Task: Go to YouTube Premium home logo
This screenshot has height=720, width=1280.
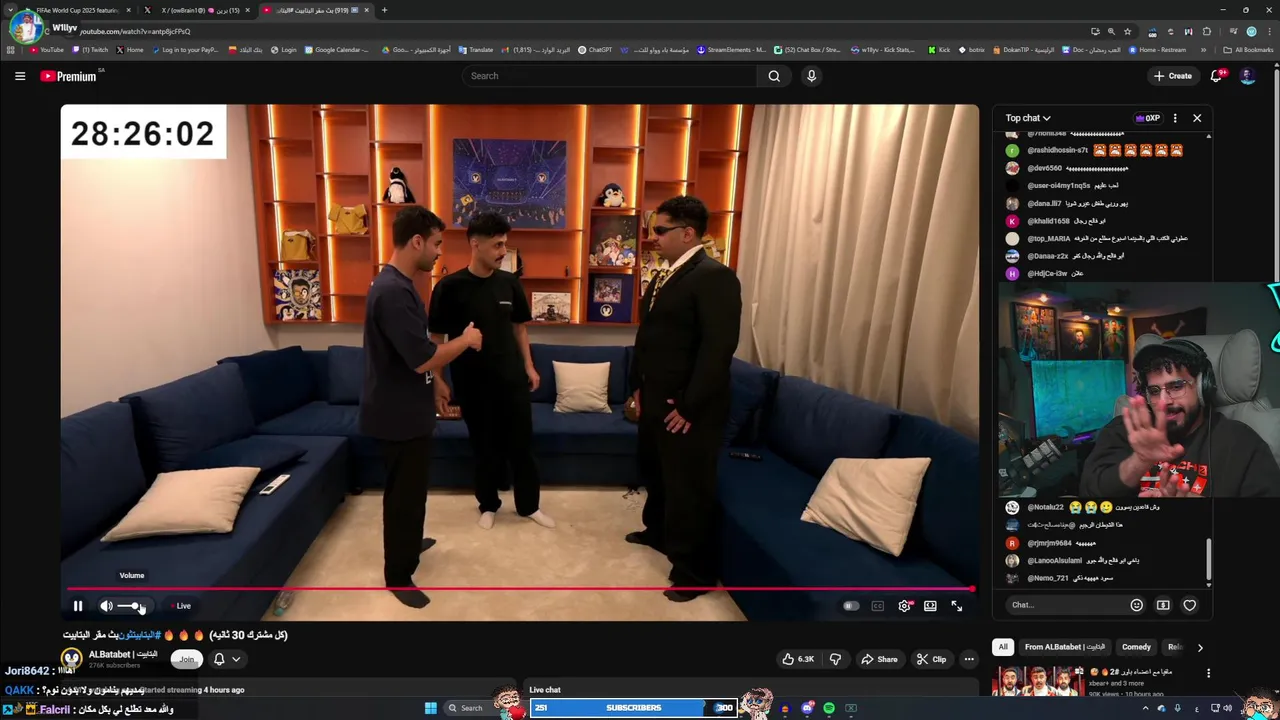Action: tap(69, 76)
